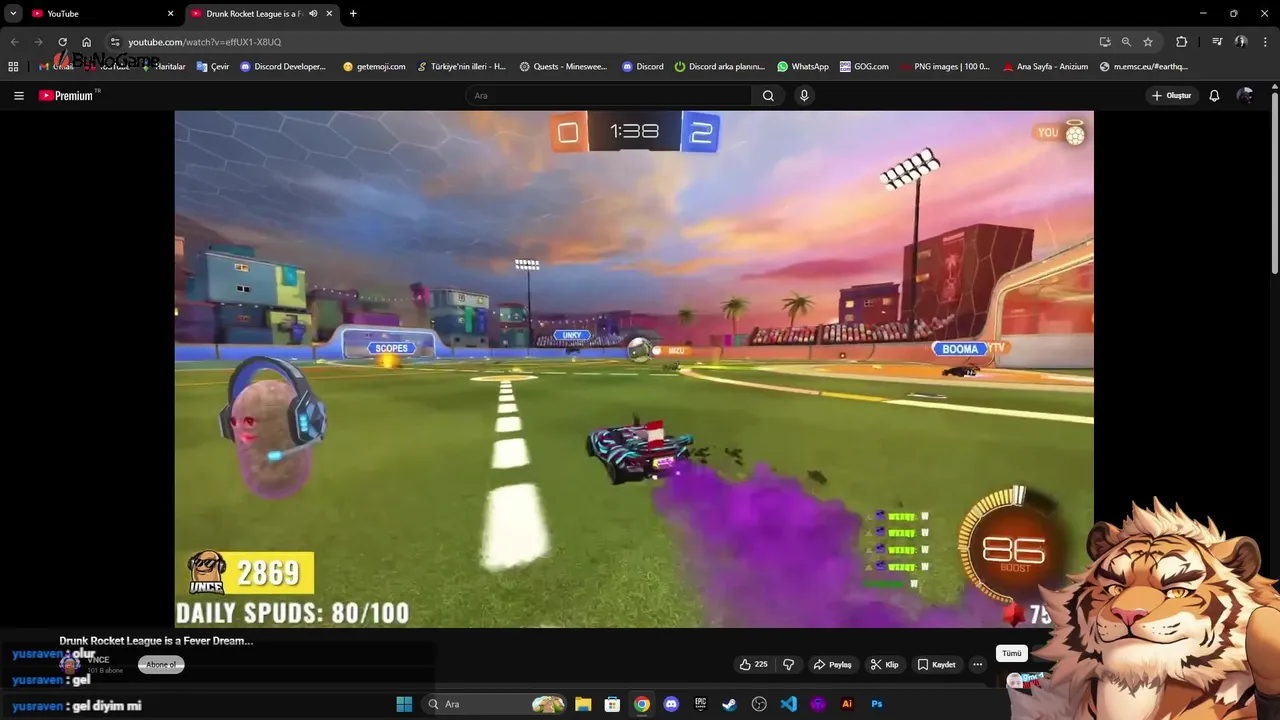Viewport: 1280px width, 720px height.
Task: Open Visual Studio Code from taskbar
Action: tap(789, 704)
